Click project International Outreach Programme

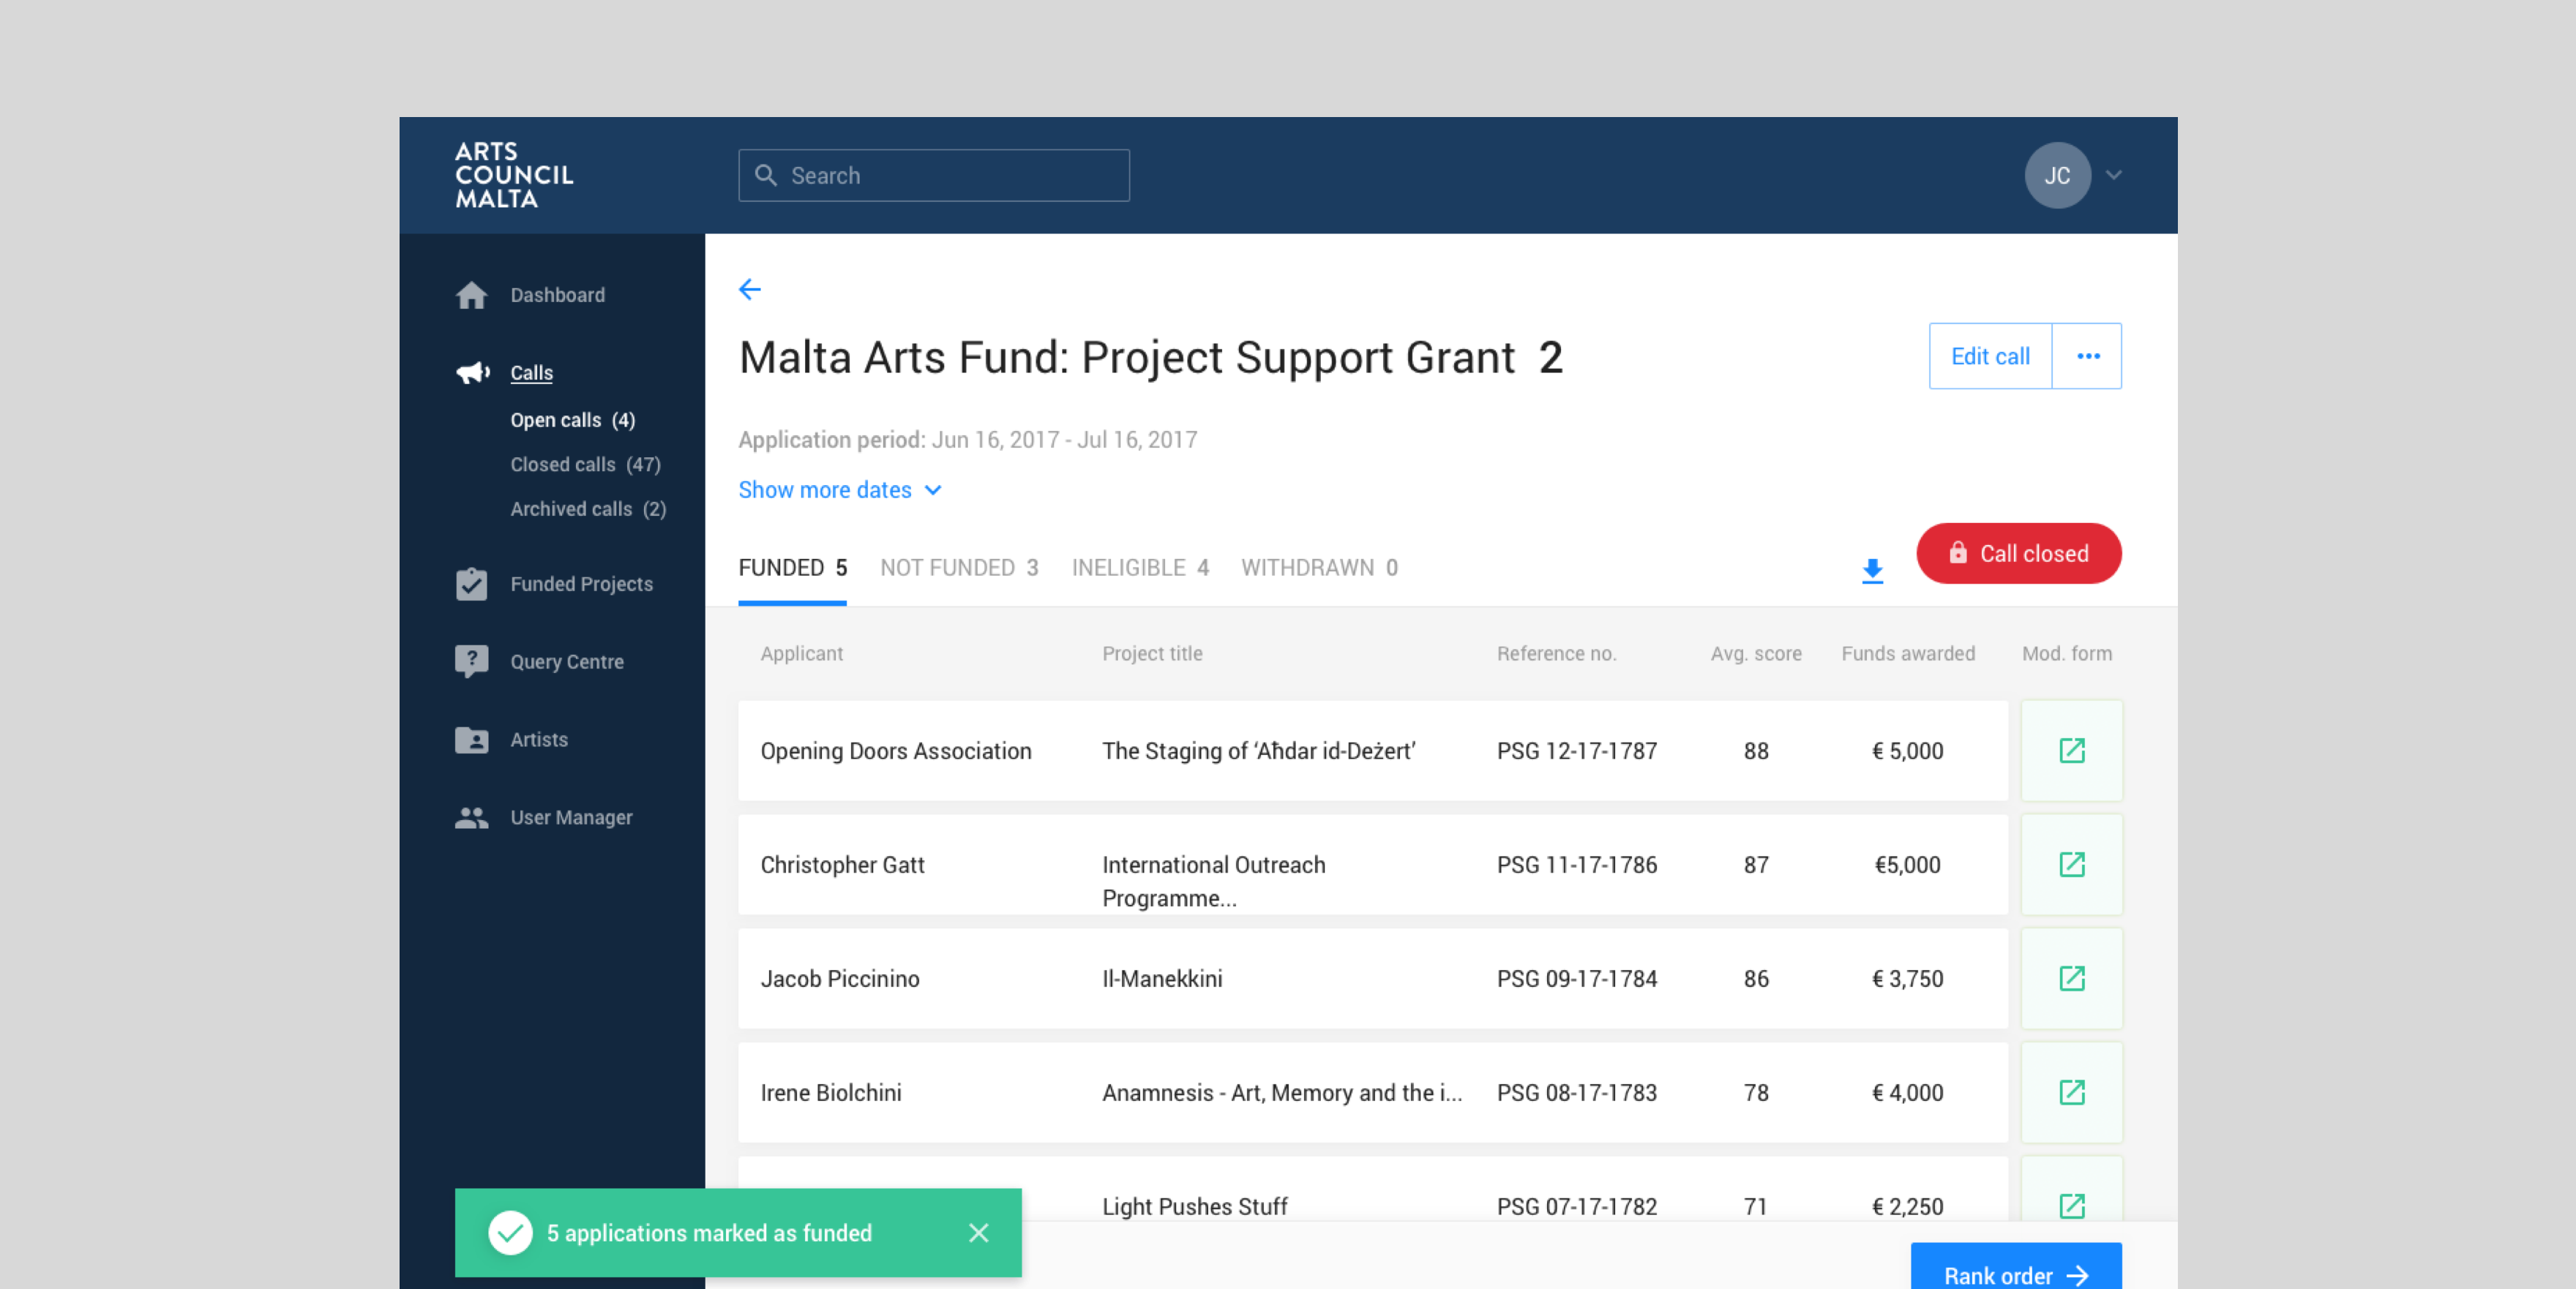coord(1214,881)
